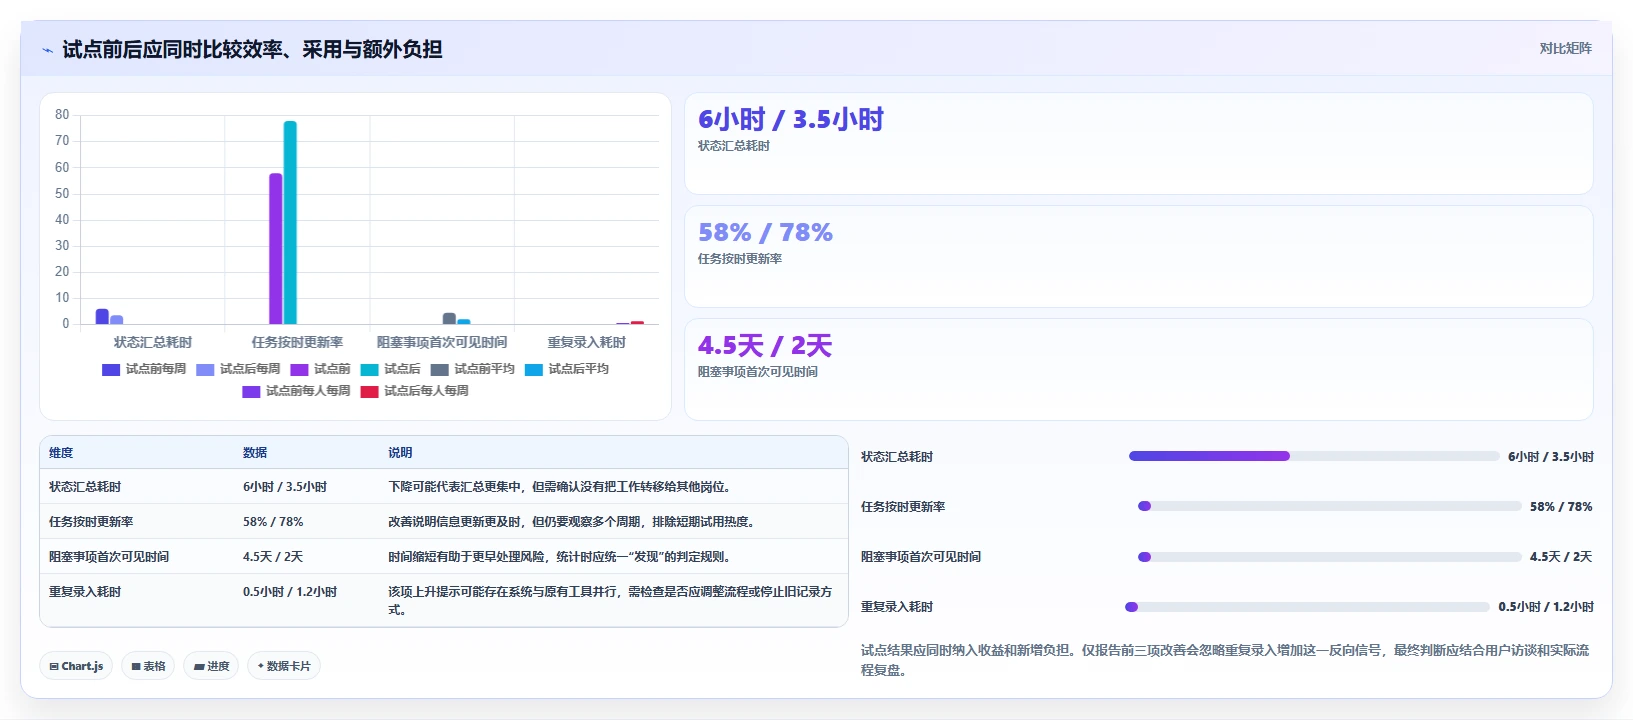This screenshot has height=720, width=1633.
Task: Open the 4.5天 / 2天 stat card
Action: [x=1138, y=370]
